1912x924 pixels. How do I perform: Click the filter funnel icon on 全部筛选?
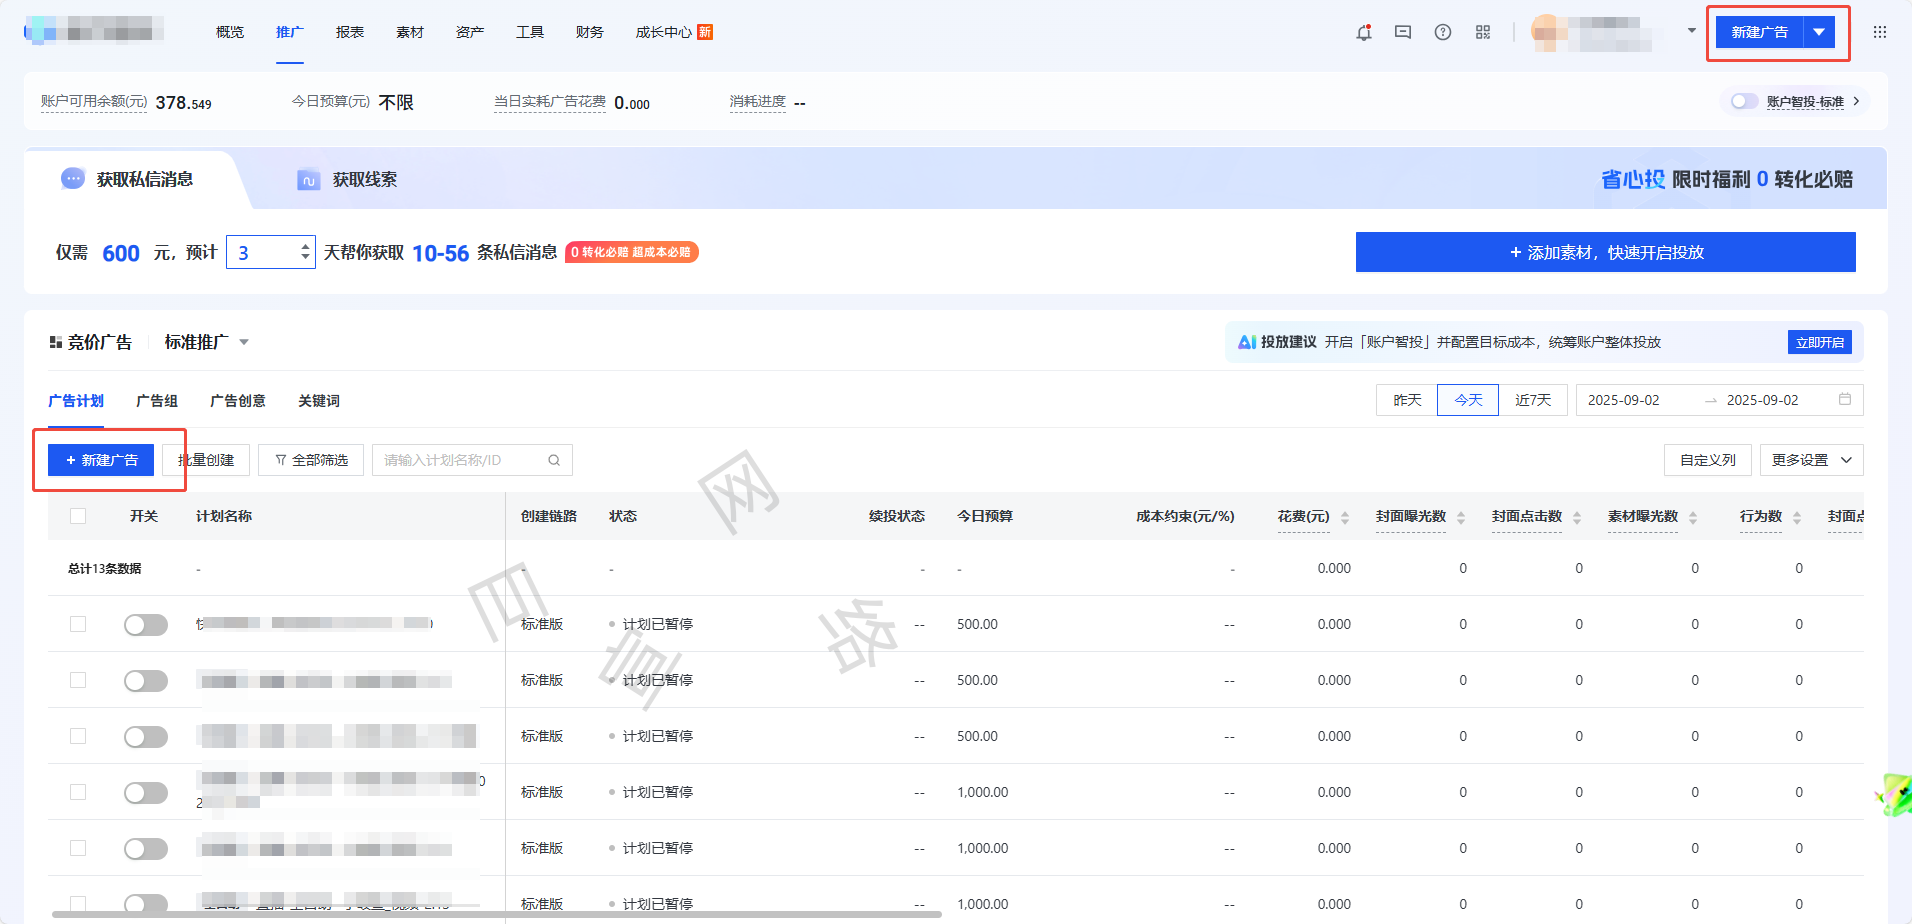click(281, 460)
